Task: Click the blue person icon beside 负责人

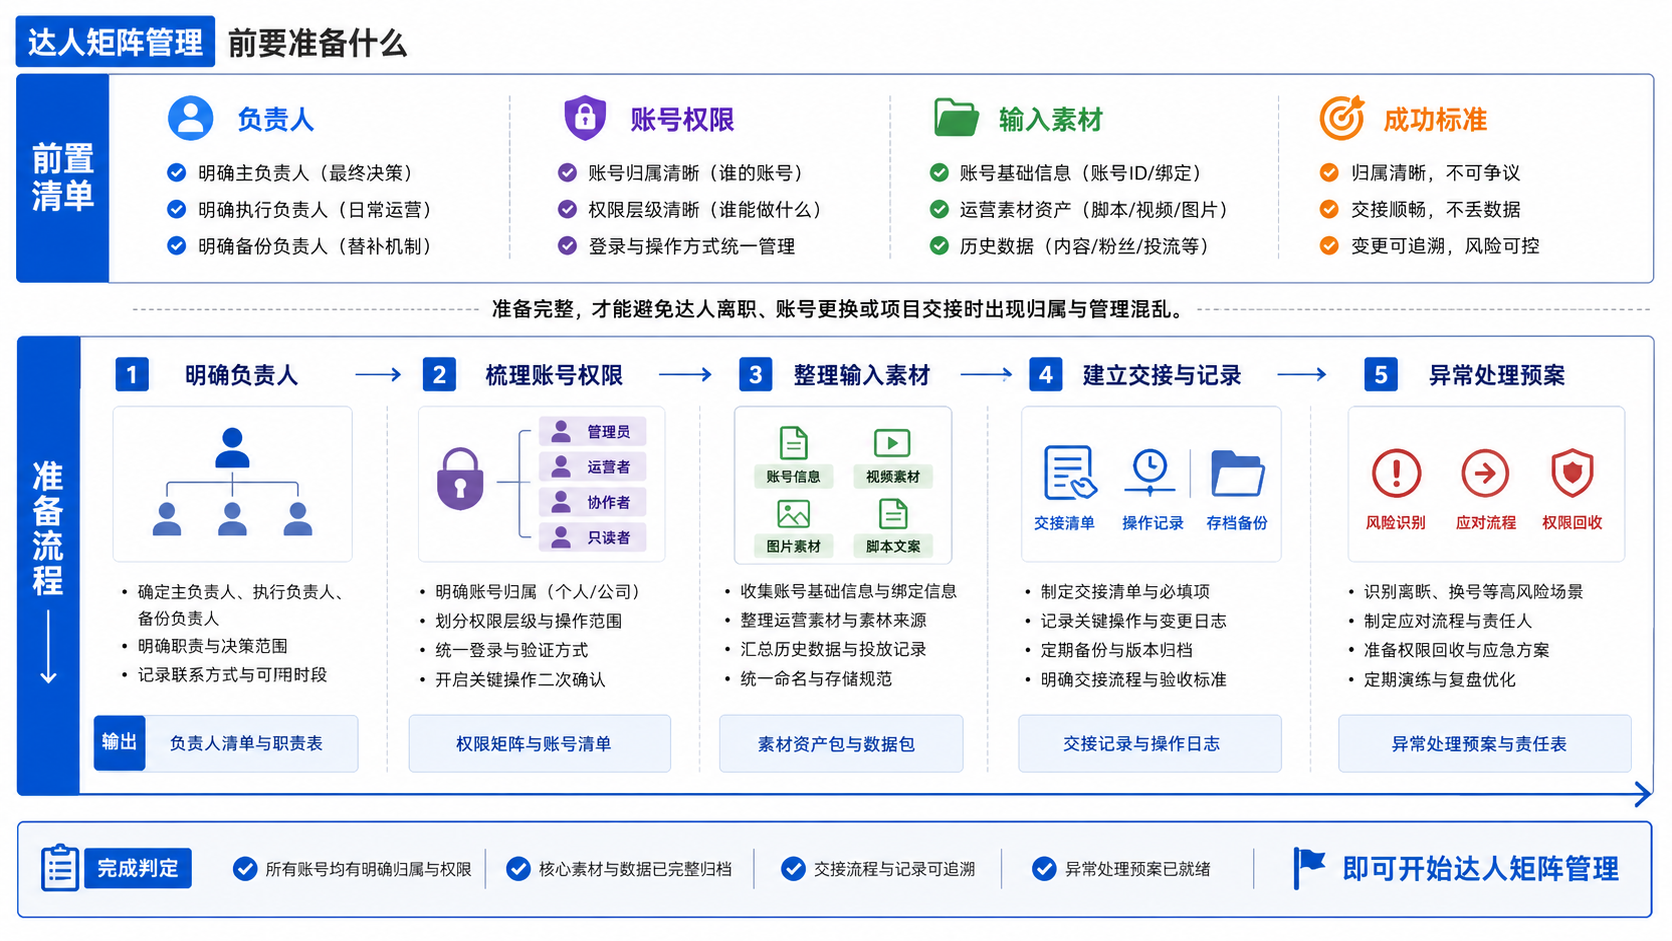Action: (190, 119)
